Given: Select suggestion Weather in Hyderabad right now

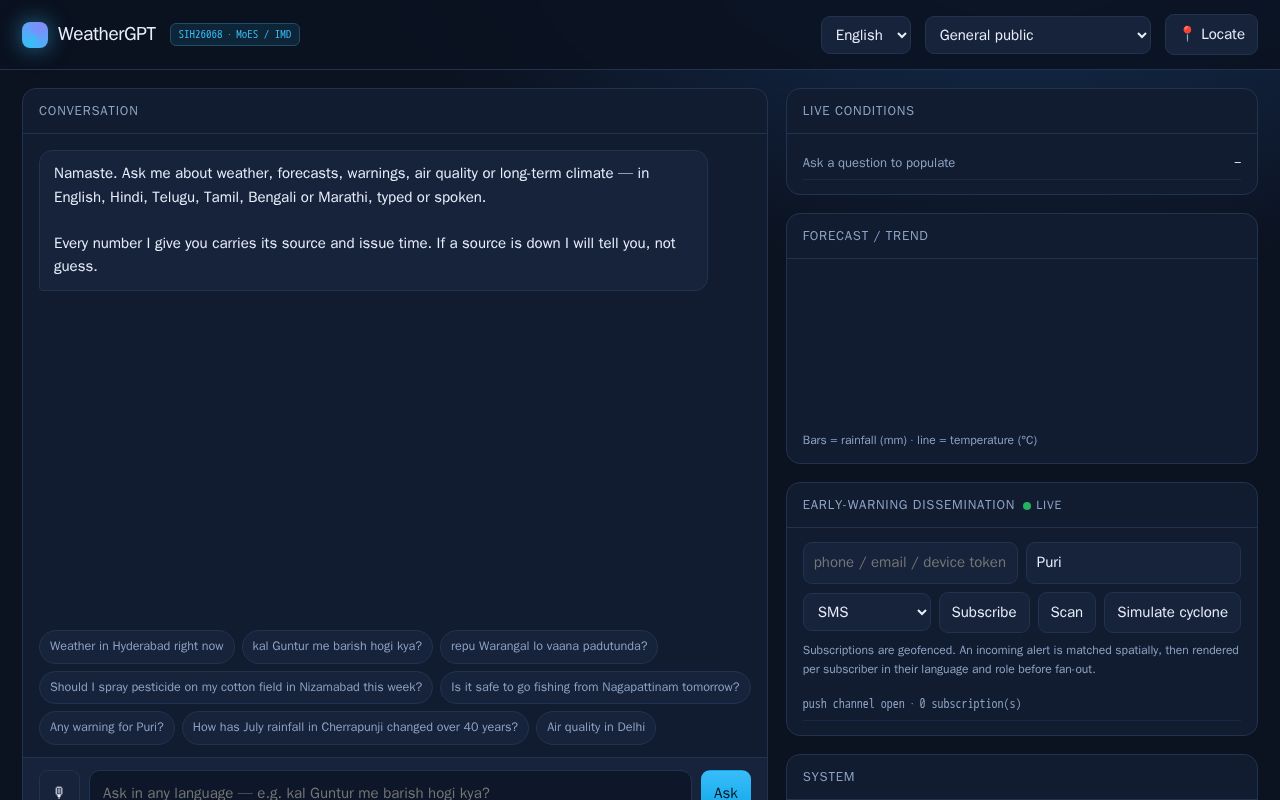Looking at the screenshot, I should [137, 646].
